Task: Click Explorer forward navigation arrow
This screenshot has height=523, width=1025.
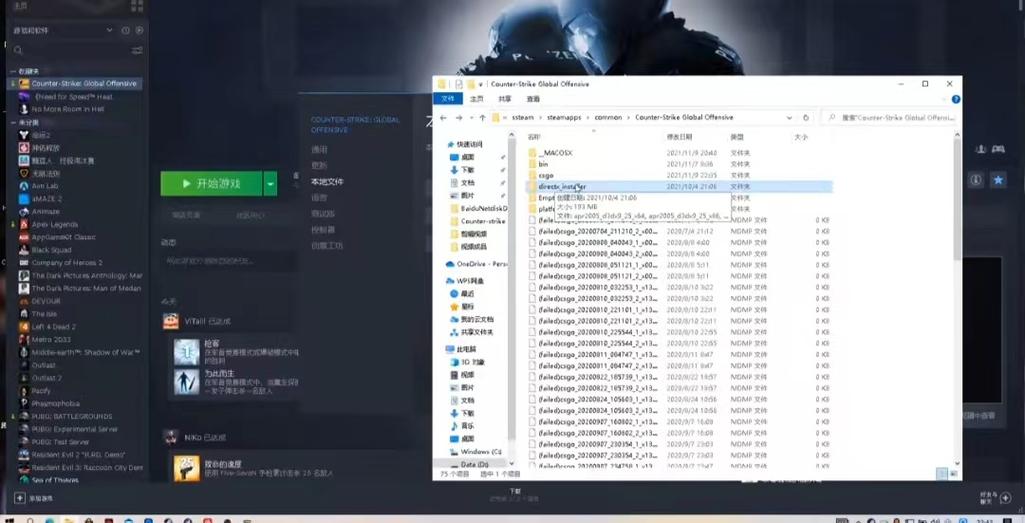Action: pos(459,118)
